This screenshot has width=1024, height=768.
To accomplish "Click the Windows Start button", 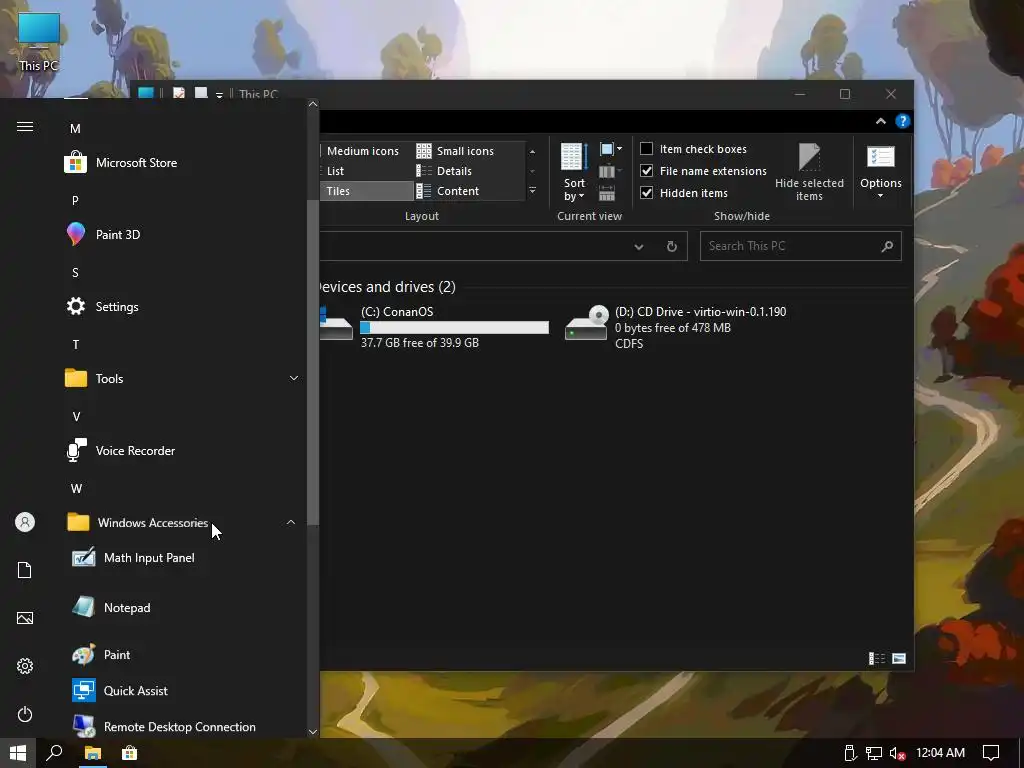I will pos(18,753).
